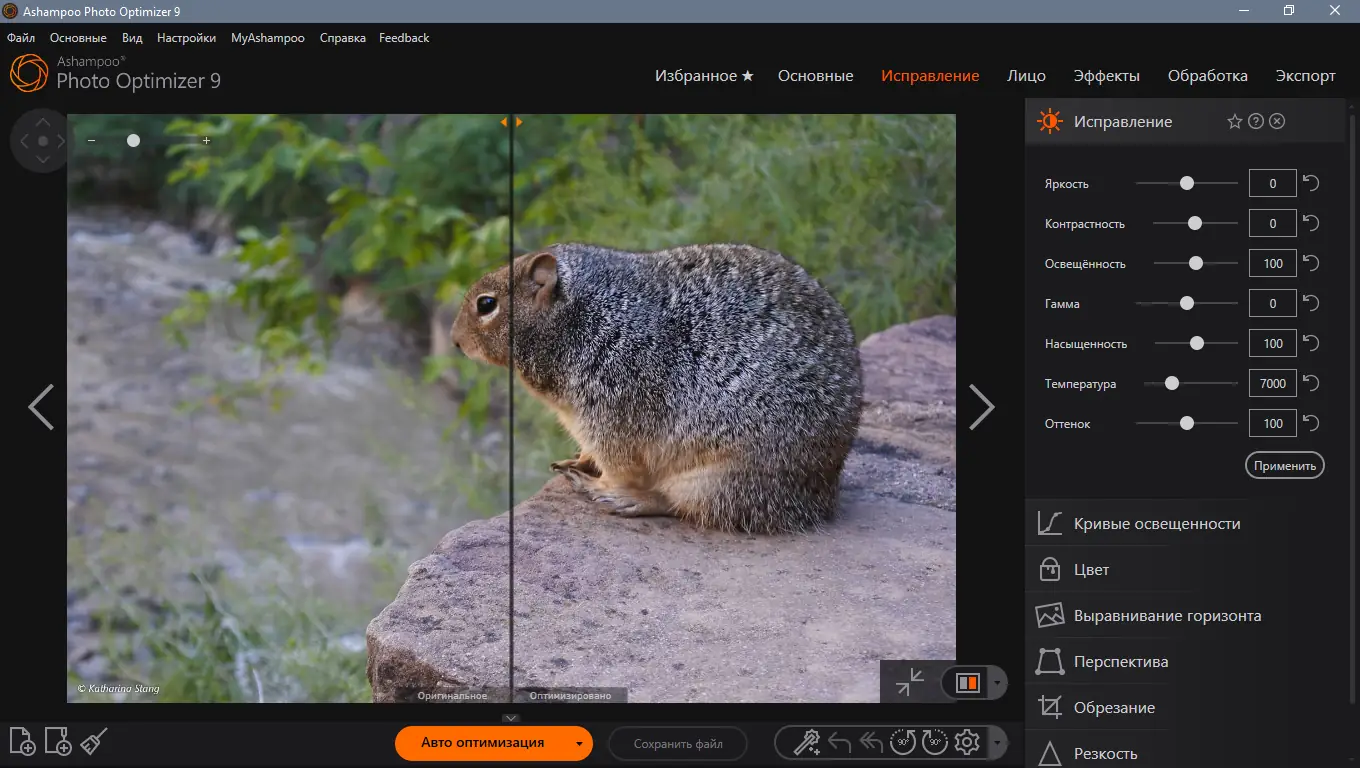The image size is (1360, 768).
Task: Expand the bottom panel chevron below image
Action: pos(511,718)
